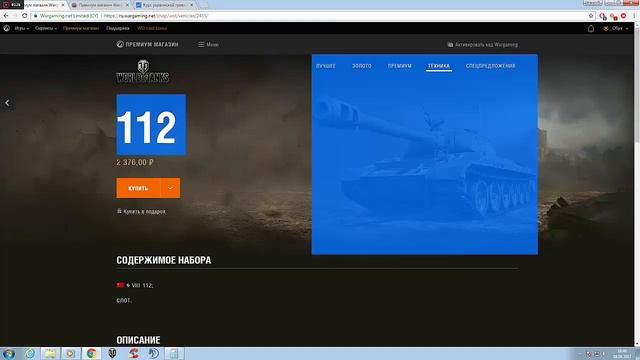Open the WG card bonus link
Image resolution: width=640 pixels, height=360 pixels.
[x=152, y=28]
